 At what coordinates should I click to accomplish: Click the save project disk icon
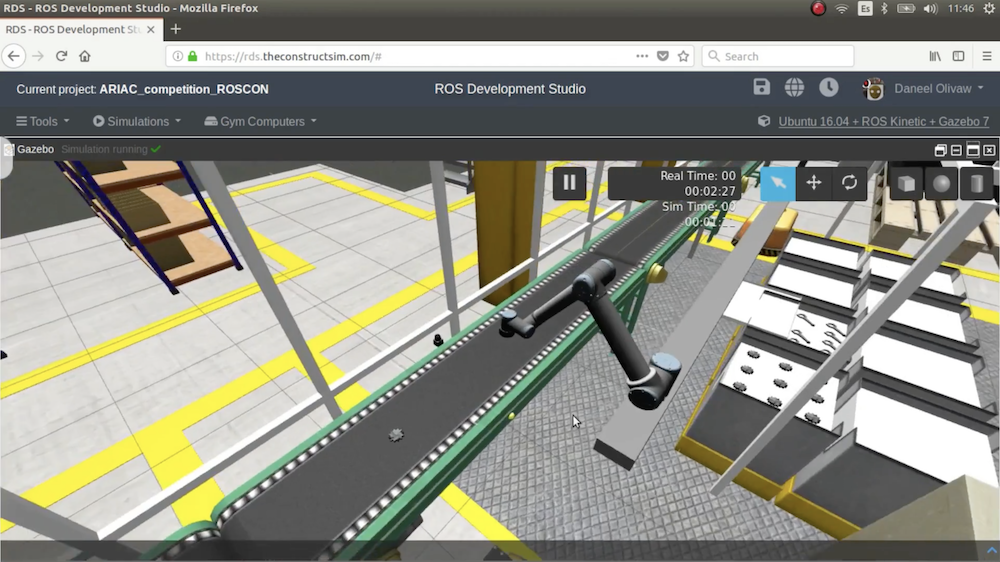pos(761,87)
